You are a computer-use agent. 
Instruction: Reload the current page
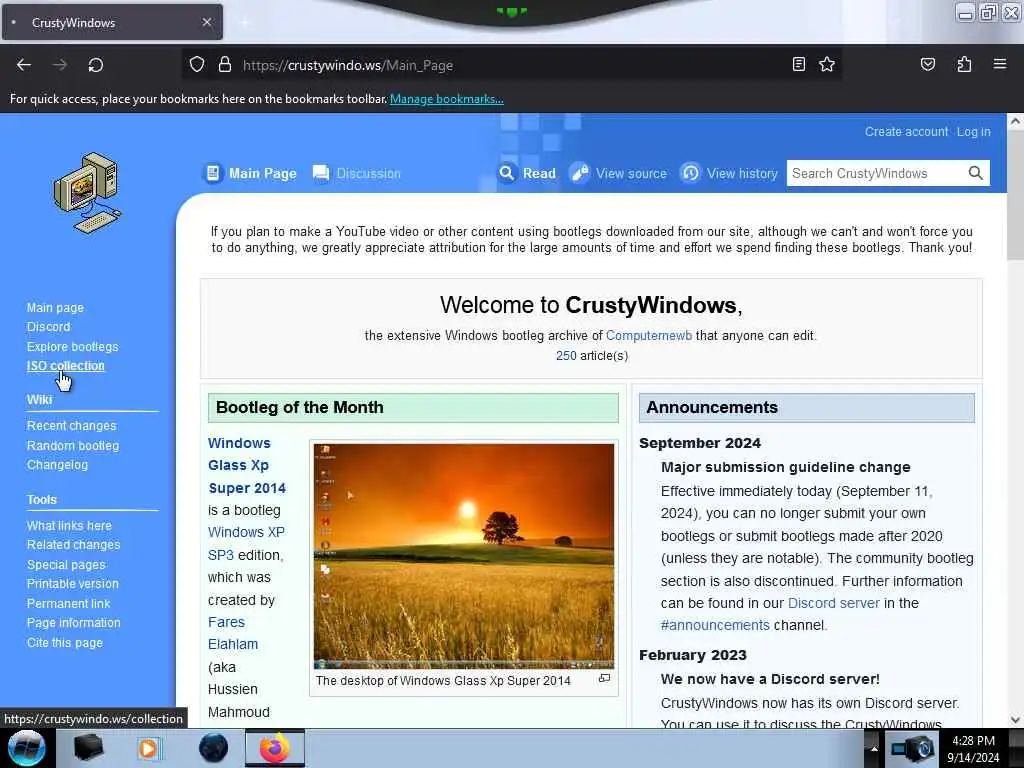click(x=95, y=65)
